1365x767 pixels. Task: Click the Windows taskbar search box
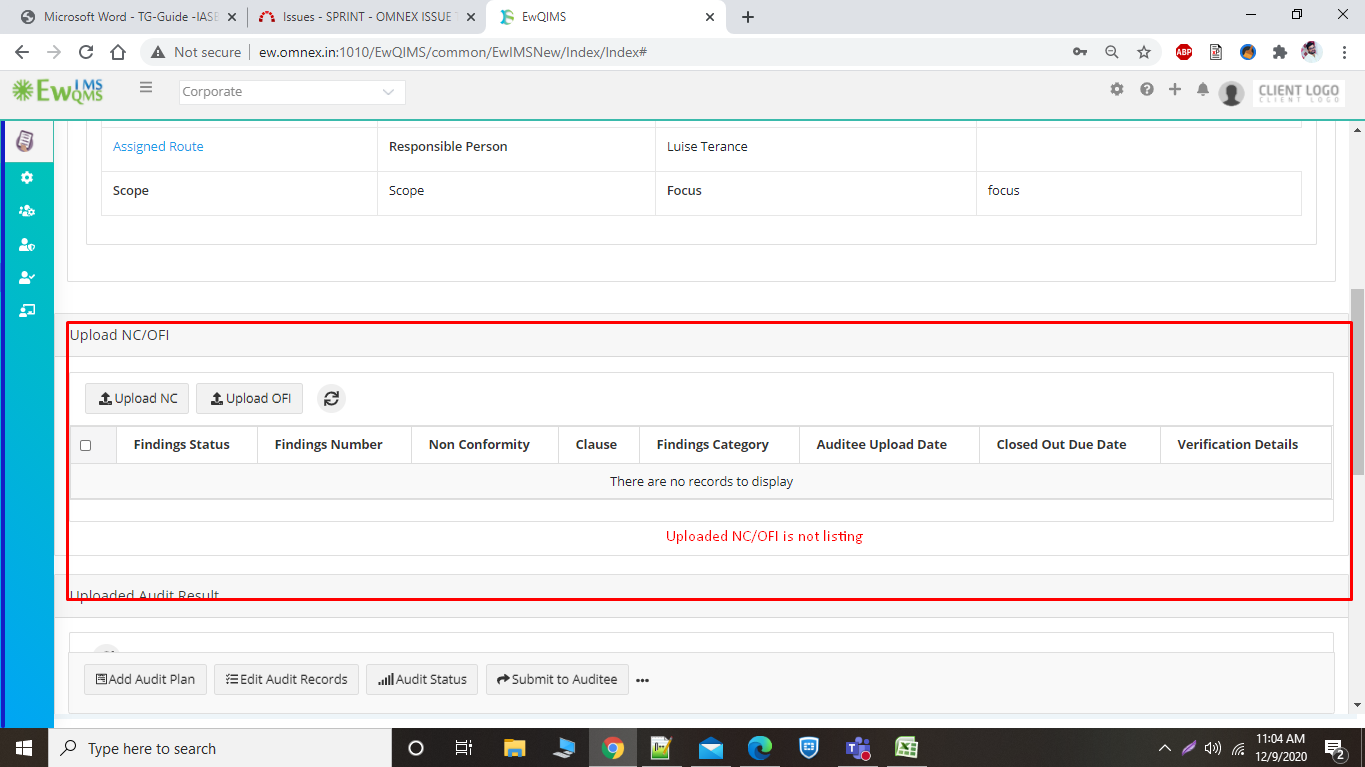(x=219, y=748)
